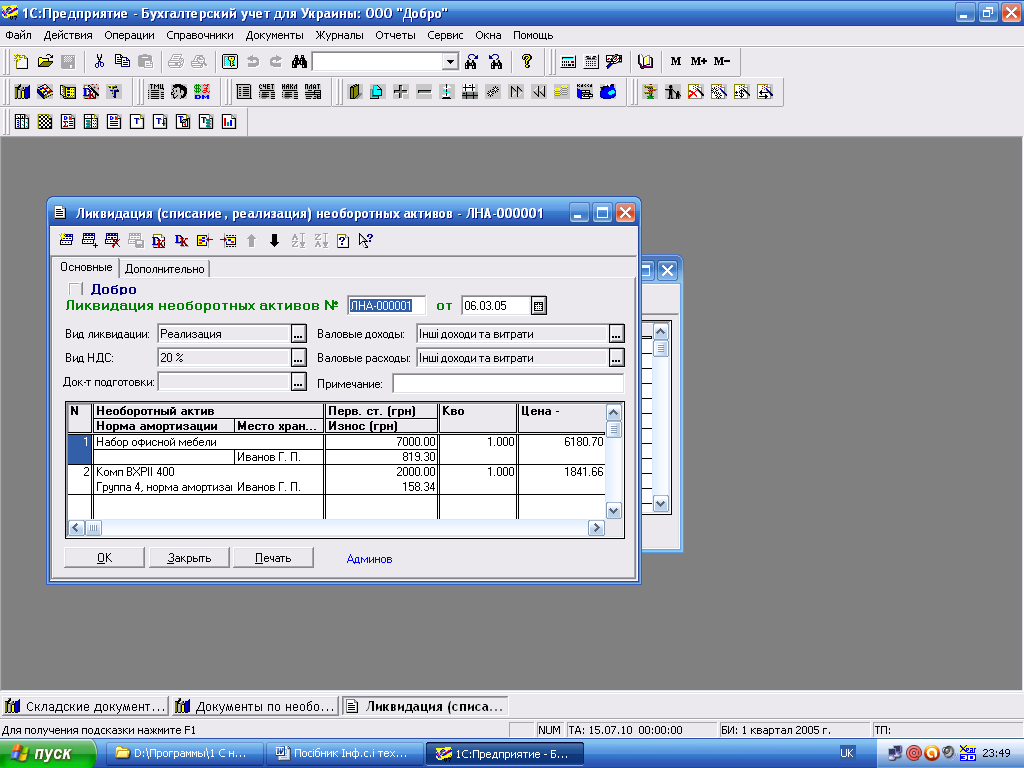The image size is (1024, 768).
Task: Click the yellow question mark Help icon
Action: [526, 61]
